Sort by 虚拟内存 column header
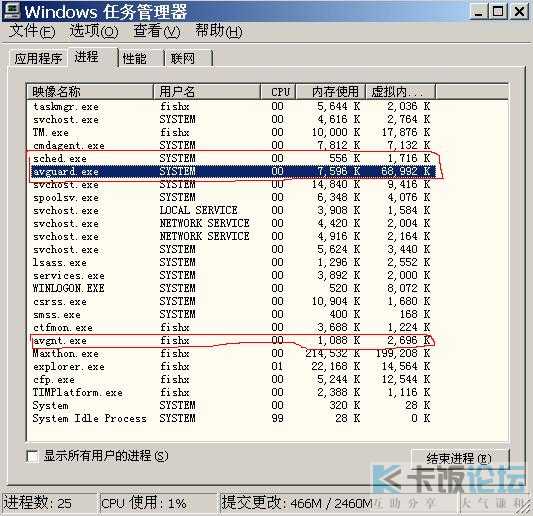Screen dimensions: 533x516 (400, 91)
